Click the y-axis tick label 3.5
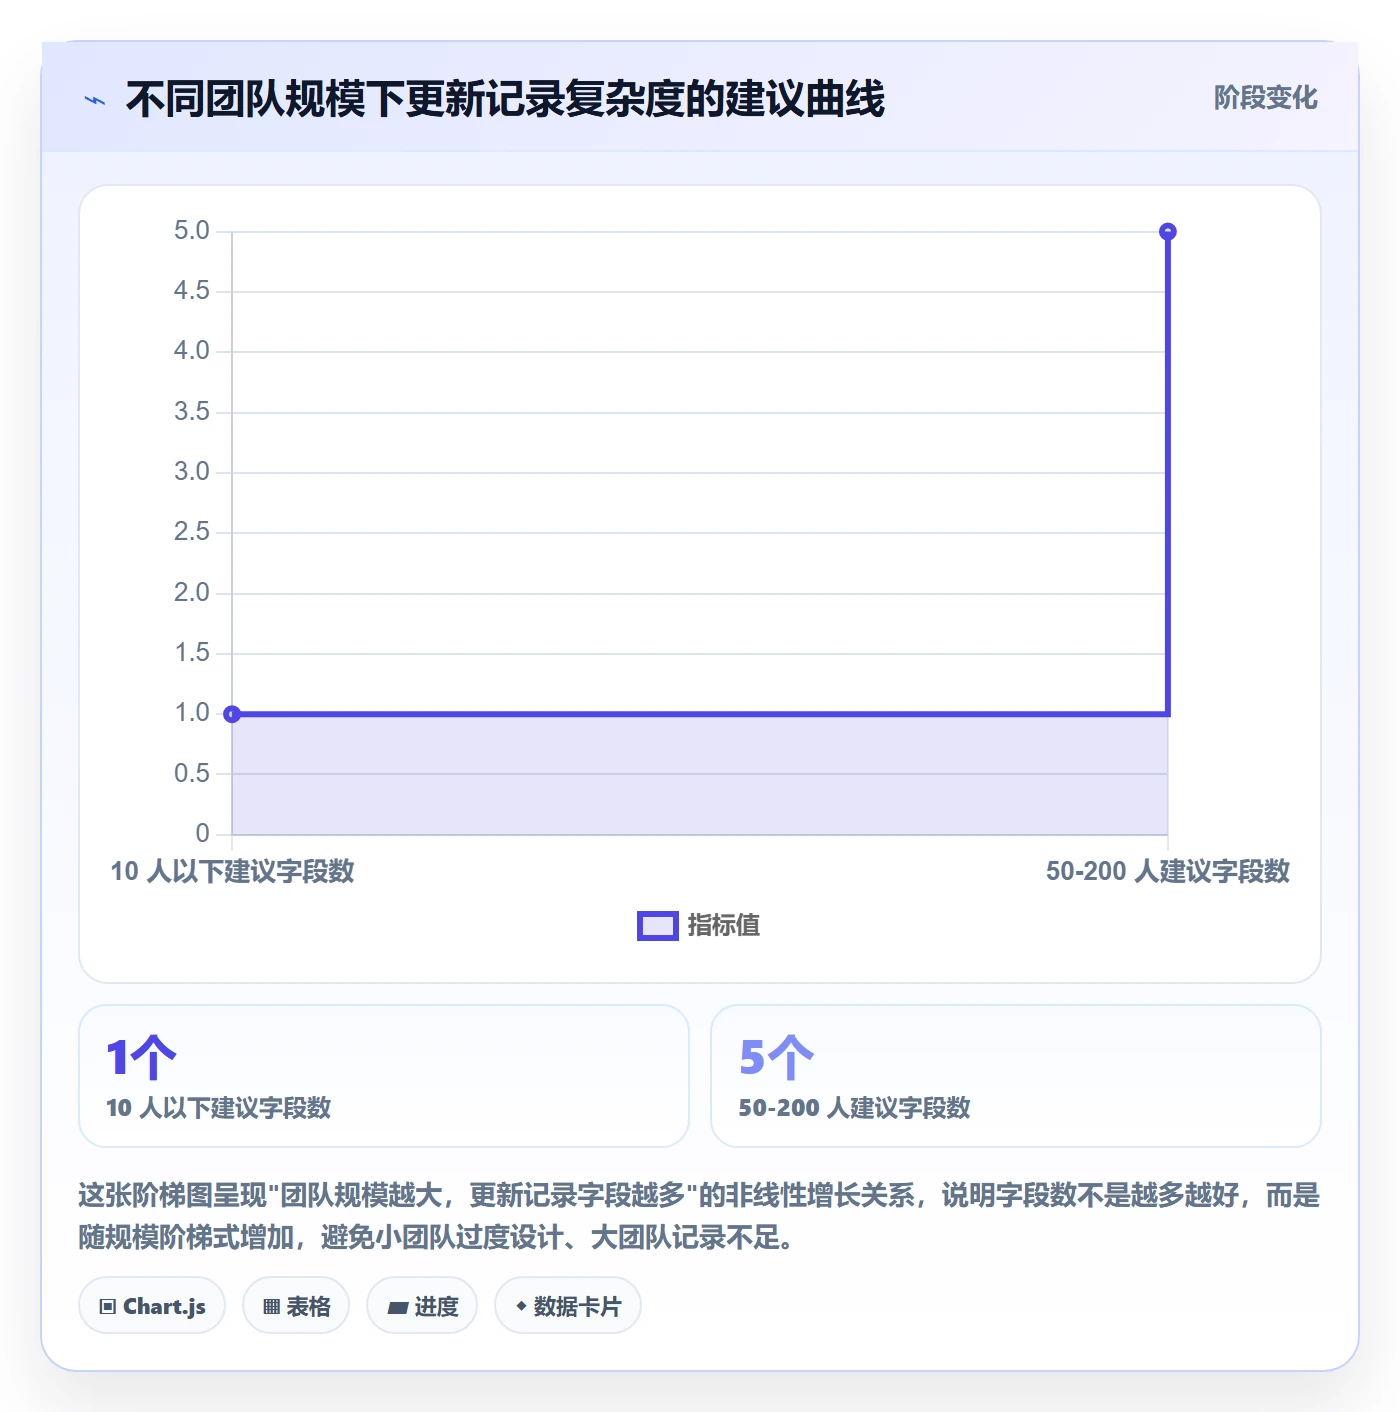Viewport: 1400px width, 1412px height. tap(192, 411)
